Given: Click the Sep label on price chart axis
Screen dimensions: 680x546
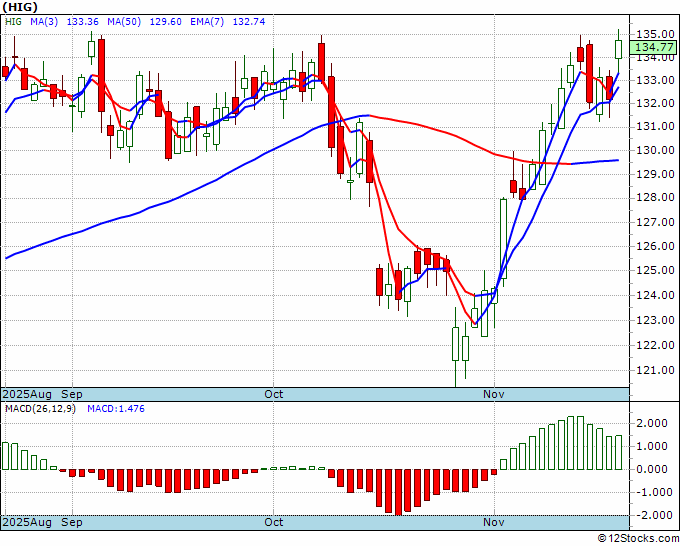Looking at the screenshot, I should [x=72, y=394].
